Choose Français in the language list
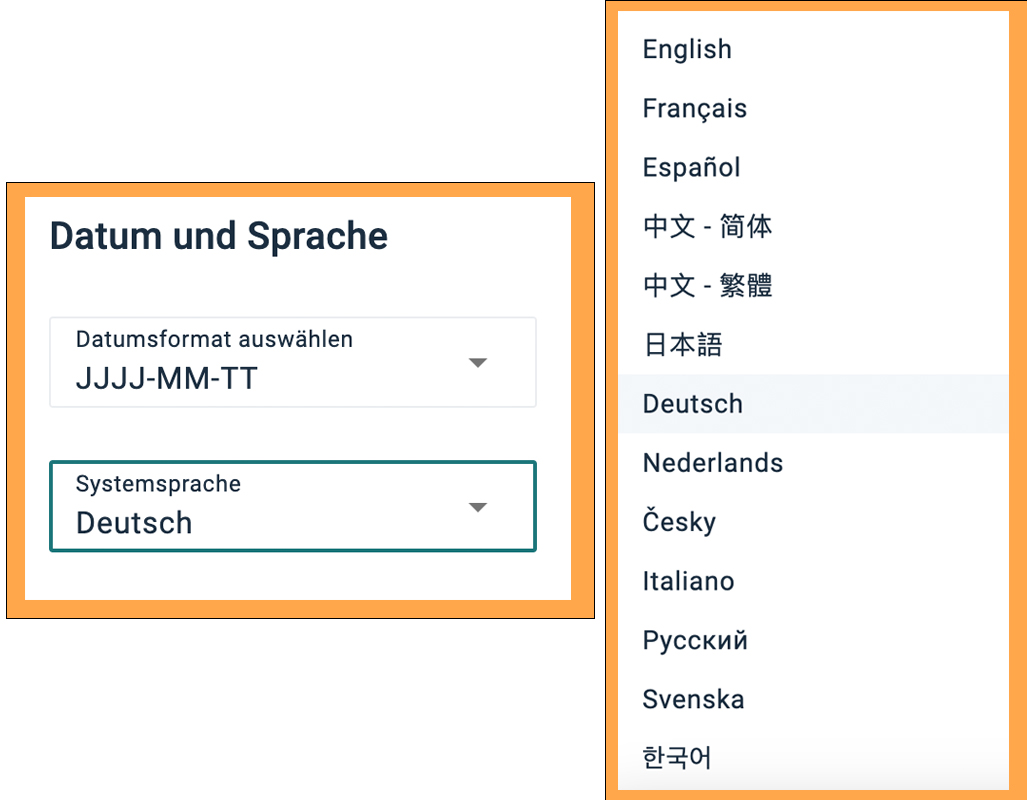The image size is (1027, 800). tap(694, 108)
